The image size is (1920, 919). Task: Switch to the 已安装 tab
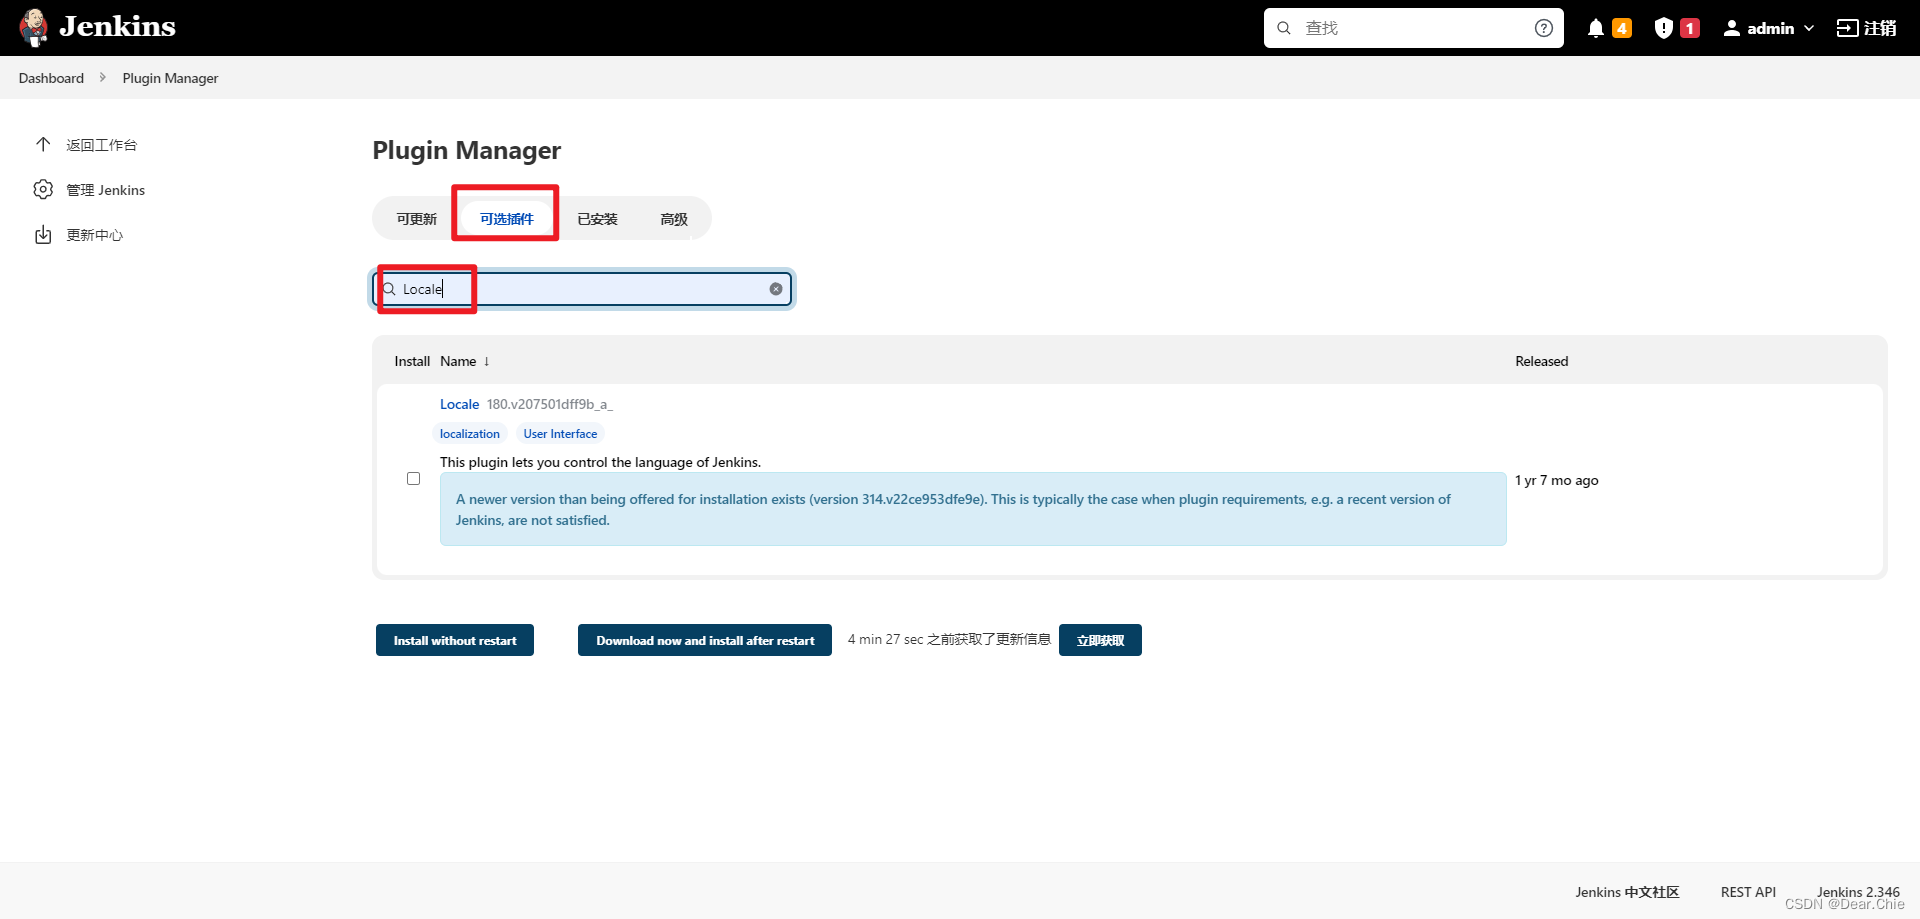tap(597, 219)
